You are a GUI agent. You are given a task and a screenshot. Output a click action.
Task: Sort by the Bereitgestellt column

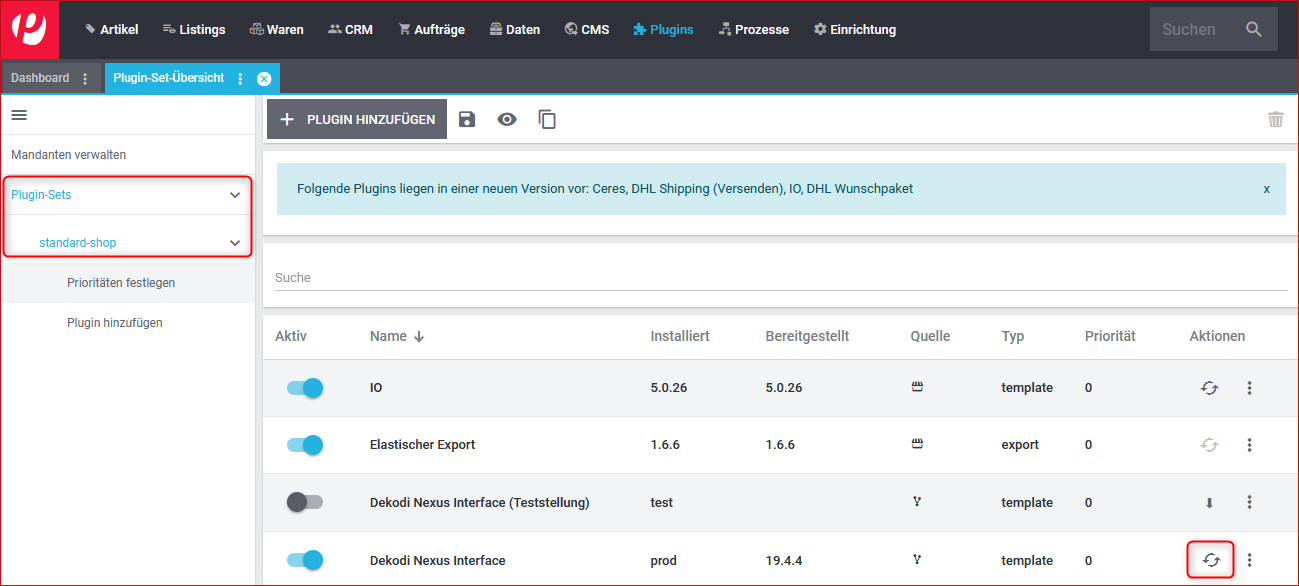(807, 336)
